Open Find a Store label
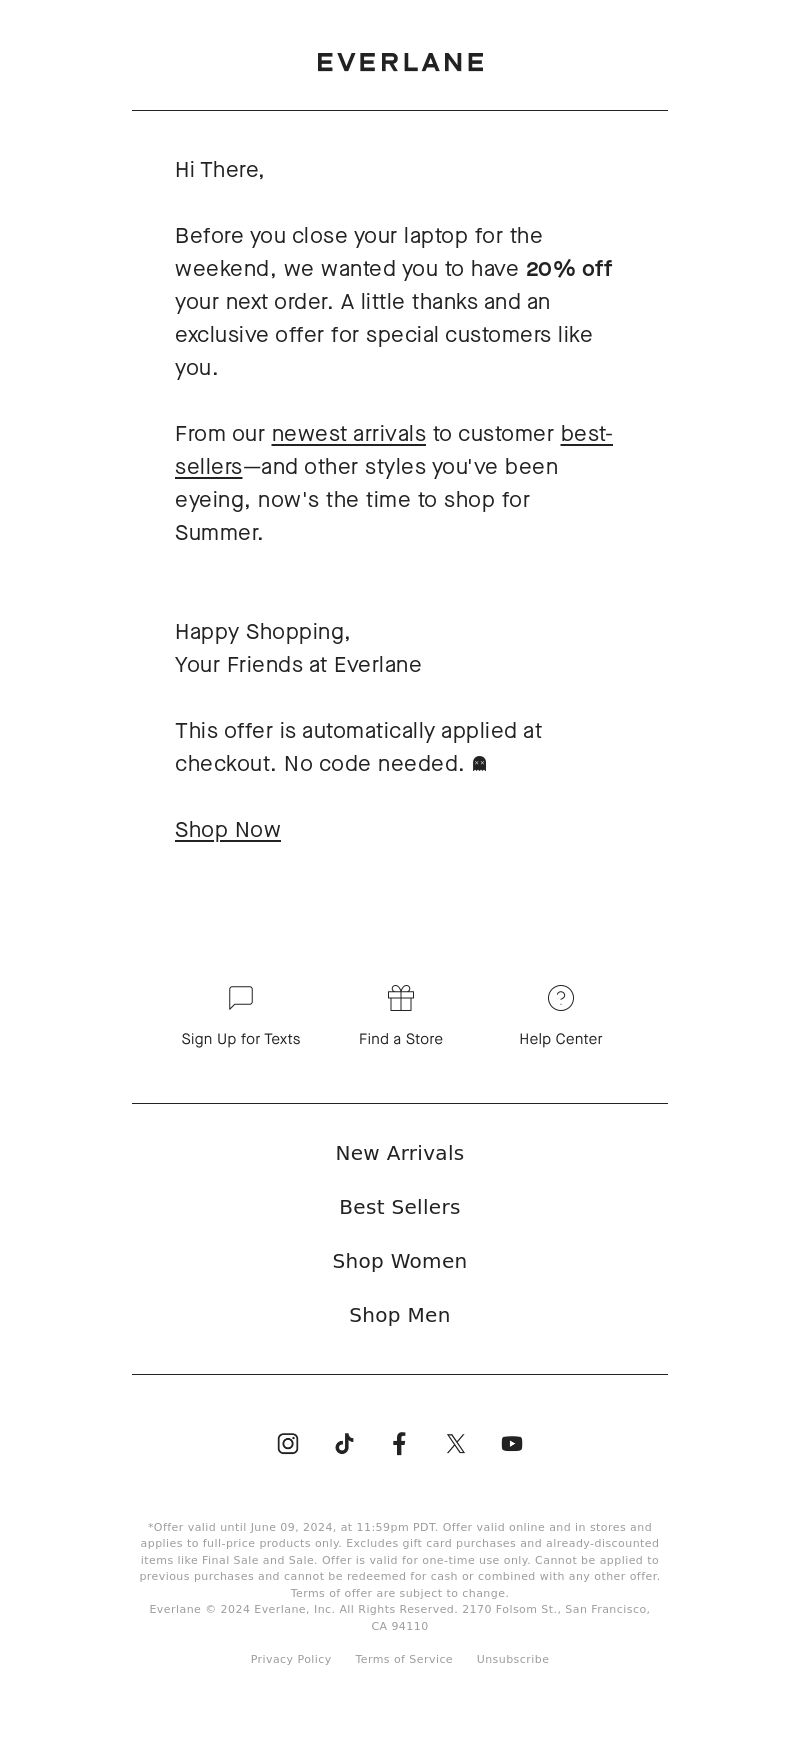The height and width of the screenshot is (1746, 800). coord(401,1039)
